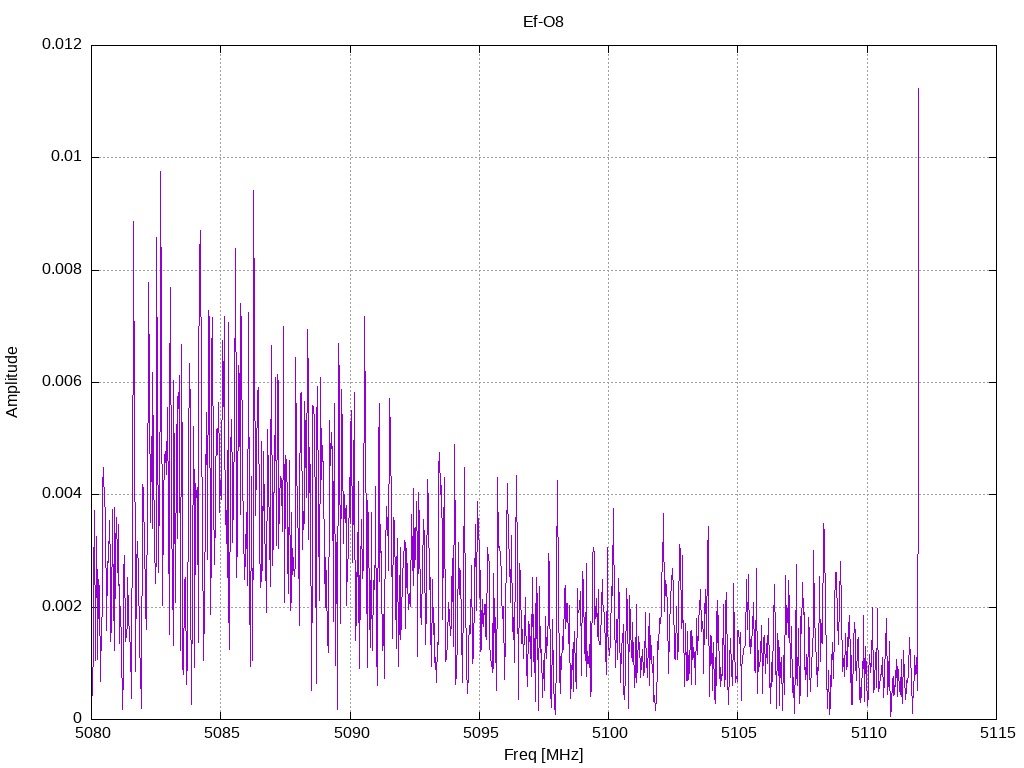This screenshot has height=768, width=1024.
Task: Click the 0.002 y-axis tick label
Action: [62, 606]
